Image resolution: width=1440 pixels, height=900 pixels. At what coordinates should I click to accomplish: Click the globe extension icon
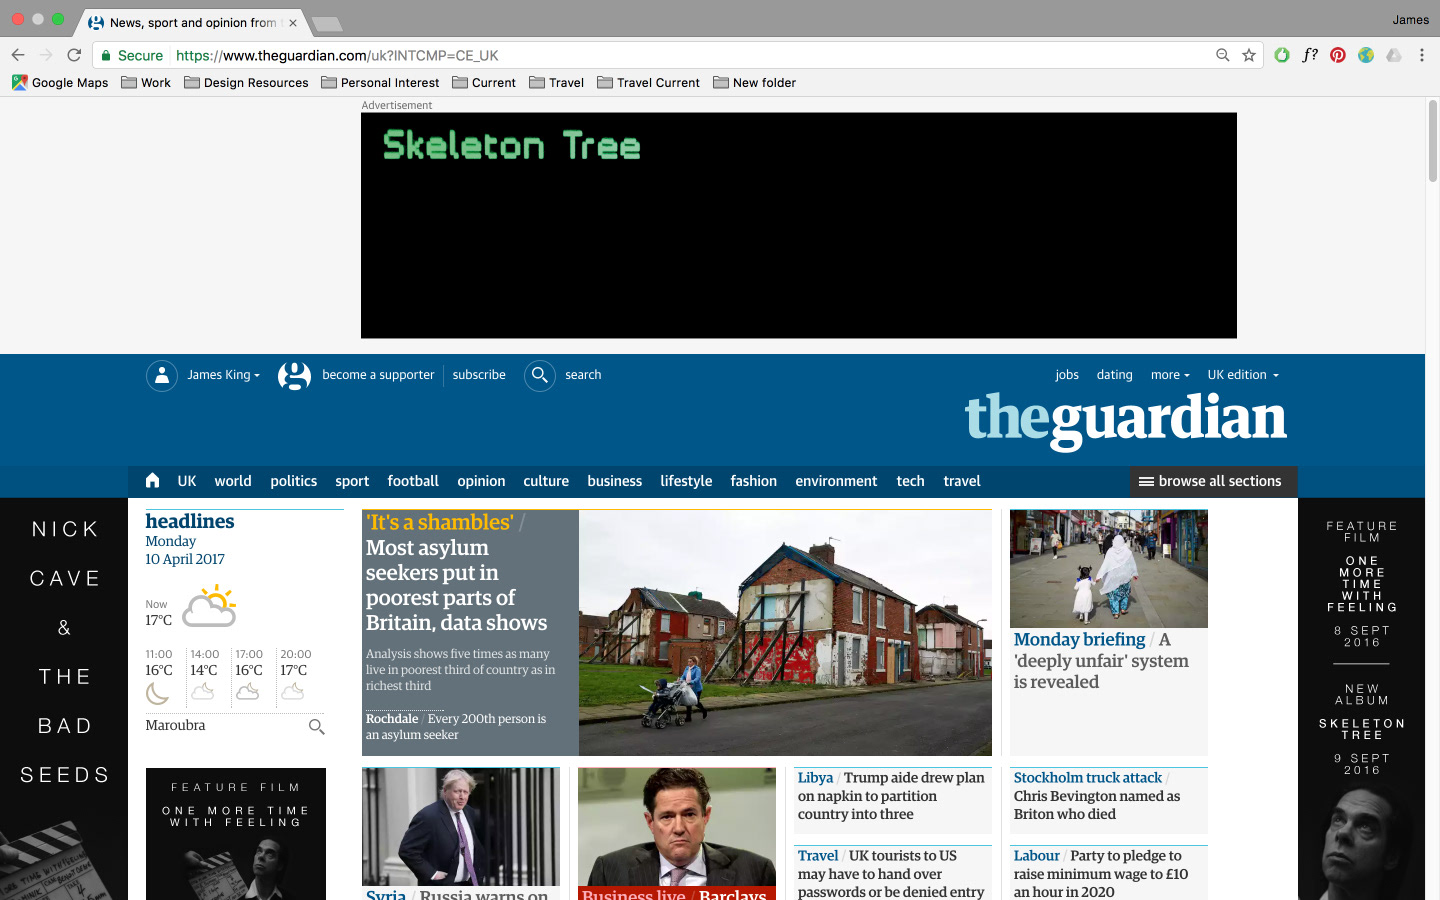[x=1366, y=55]
